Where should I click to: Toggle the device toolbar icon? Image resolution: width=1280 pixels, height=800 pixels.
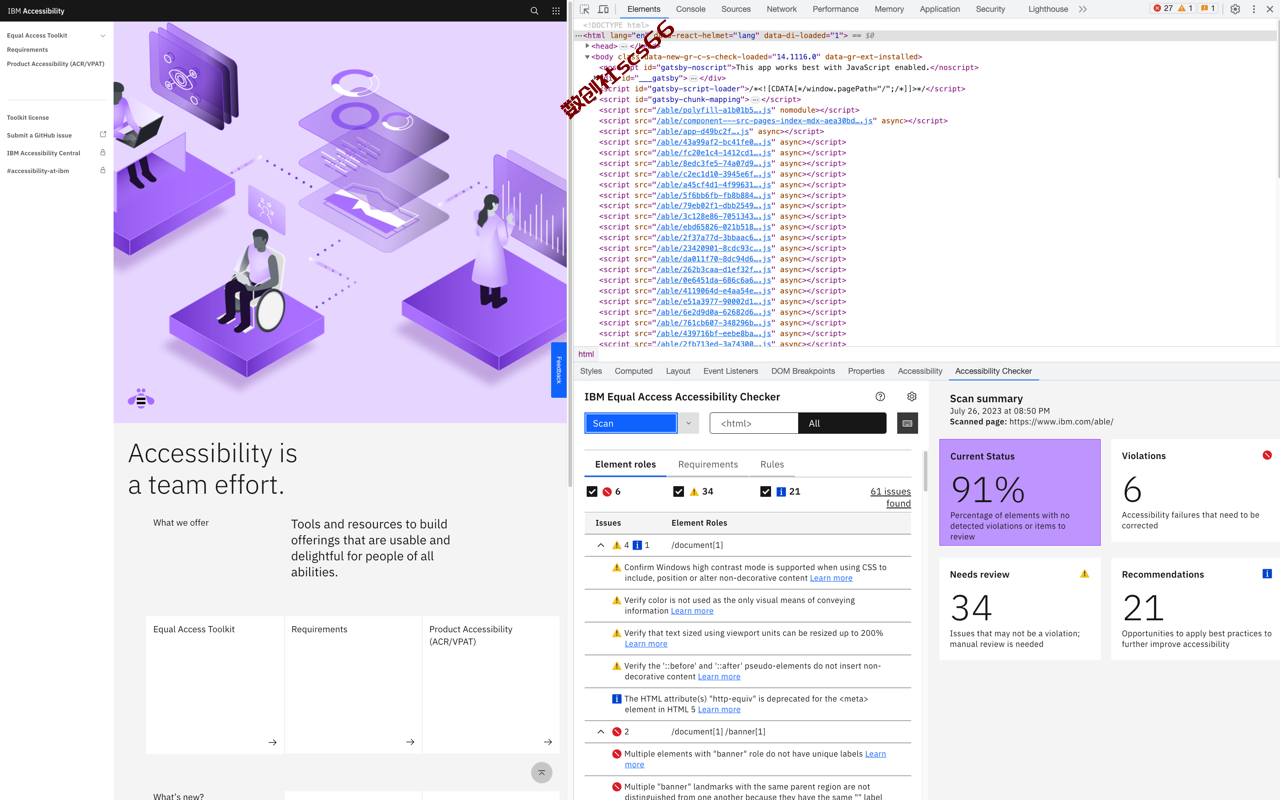point(603,9)
